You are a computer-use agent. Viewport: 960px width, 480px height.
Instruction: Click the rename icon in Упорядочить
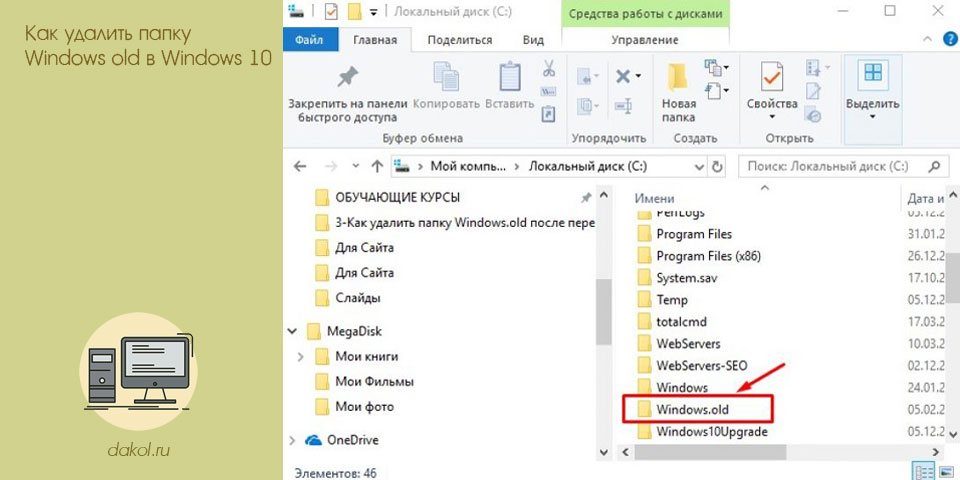[x=623, y=106]
